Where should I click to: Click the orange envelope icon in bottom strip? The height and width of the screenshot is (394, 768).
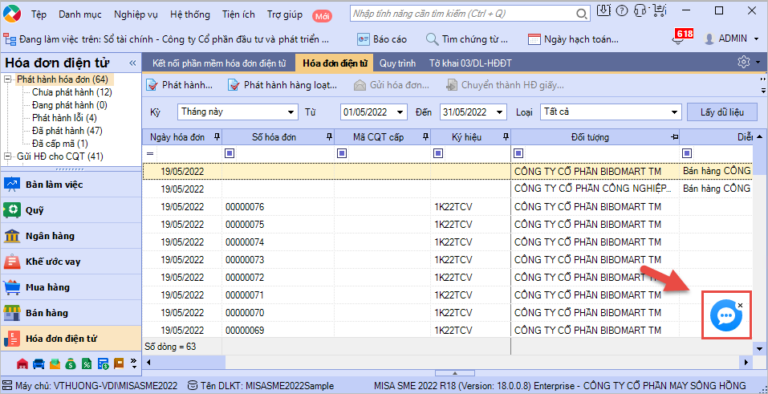(55, 363)
